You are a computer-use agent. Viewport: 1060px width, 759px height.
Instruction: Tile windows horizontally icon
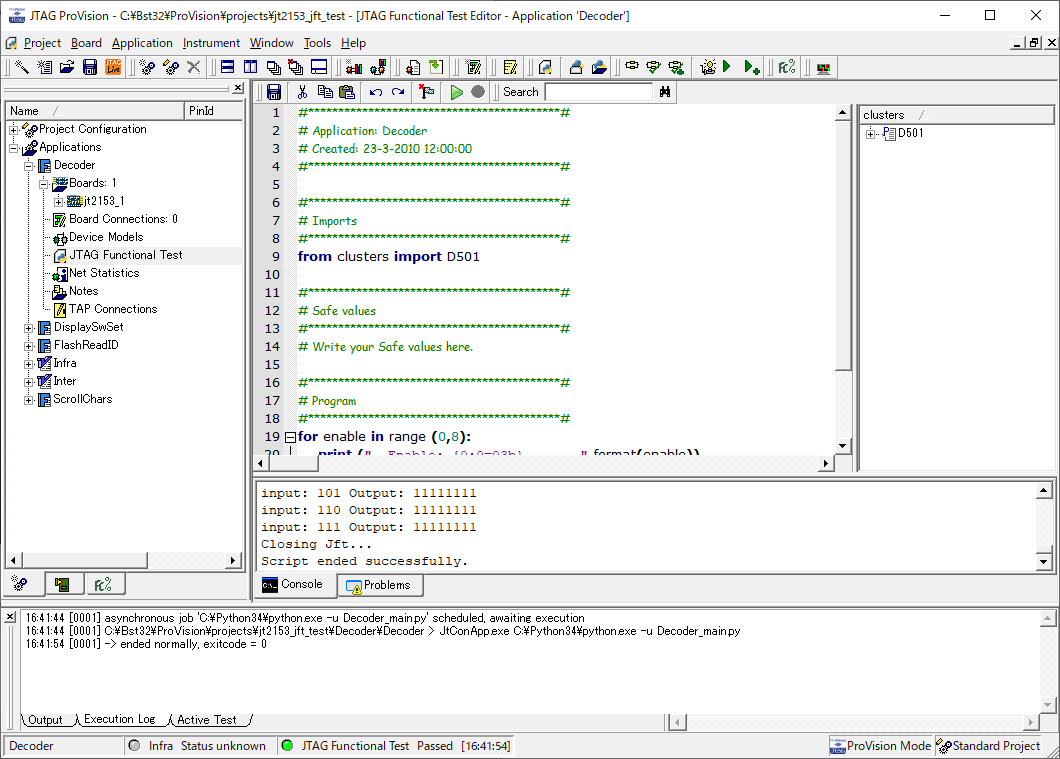click(228, 67)
